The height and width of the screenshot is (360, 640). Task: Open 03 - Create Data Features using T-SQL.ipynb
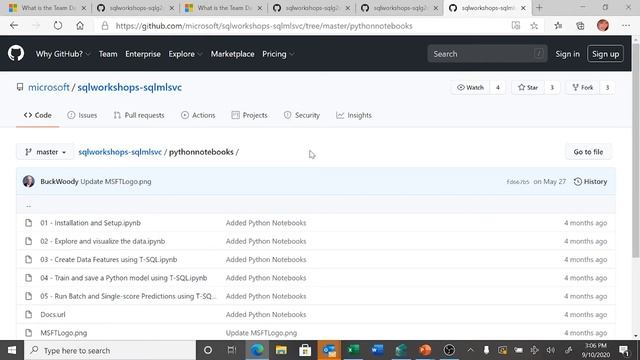click(109, 260)
